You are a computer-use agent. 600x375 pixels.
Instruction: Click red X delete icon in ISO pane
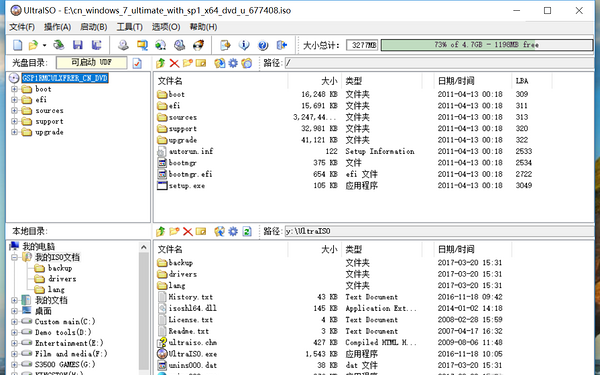point(174,63)
